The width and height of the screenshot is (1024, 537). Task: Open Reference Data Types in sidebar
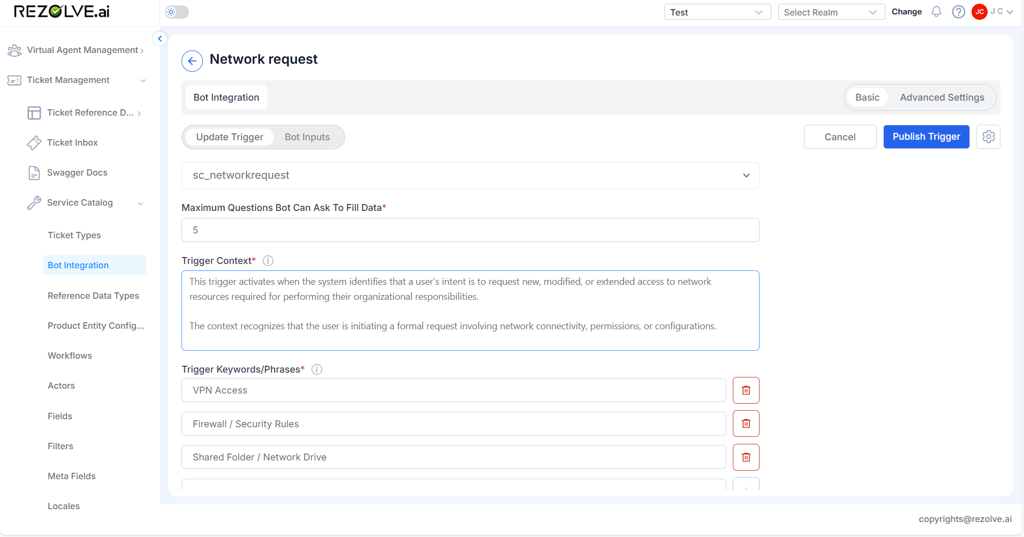[93, 296]
